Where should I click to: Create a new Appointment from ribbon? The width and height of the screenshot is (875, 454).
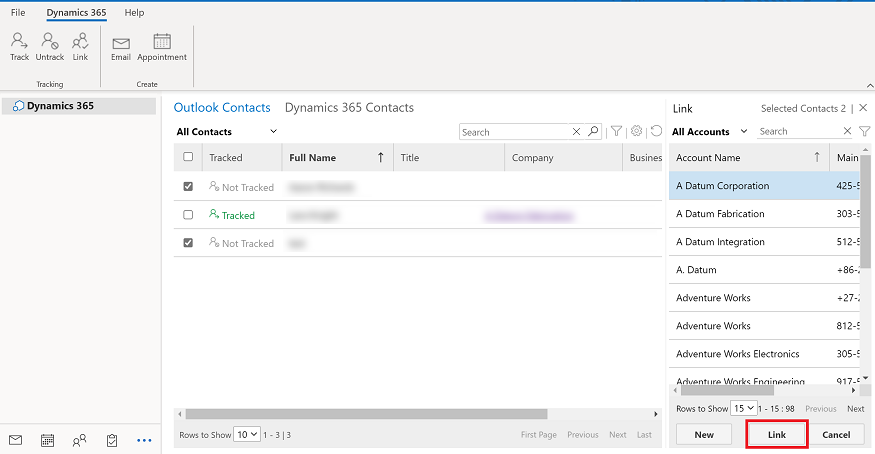click(162, 44)
